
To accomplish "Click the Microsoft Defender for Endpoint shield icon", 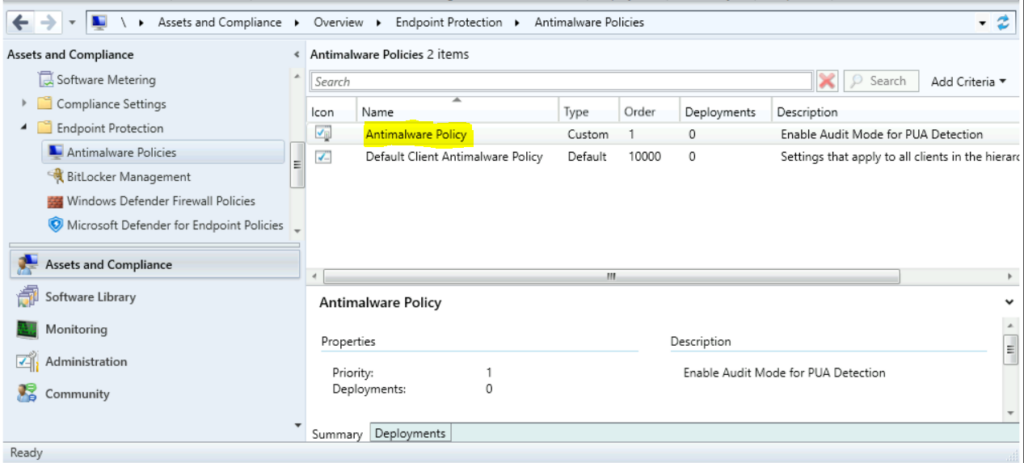I will tap(56, 225).
